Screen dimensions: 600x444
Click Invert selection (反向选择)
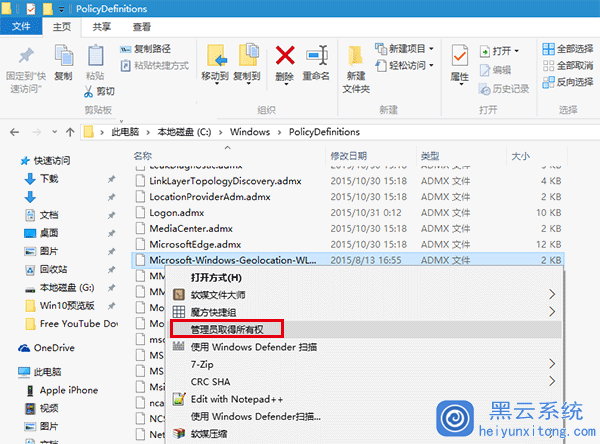pyautogui.click(x=568, y=82)
